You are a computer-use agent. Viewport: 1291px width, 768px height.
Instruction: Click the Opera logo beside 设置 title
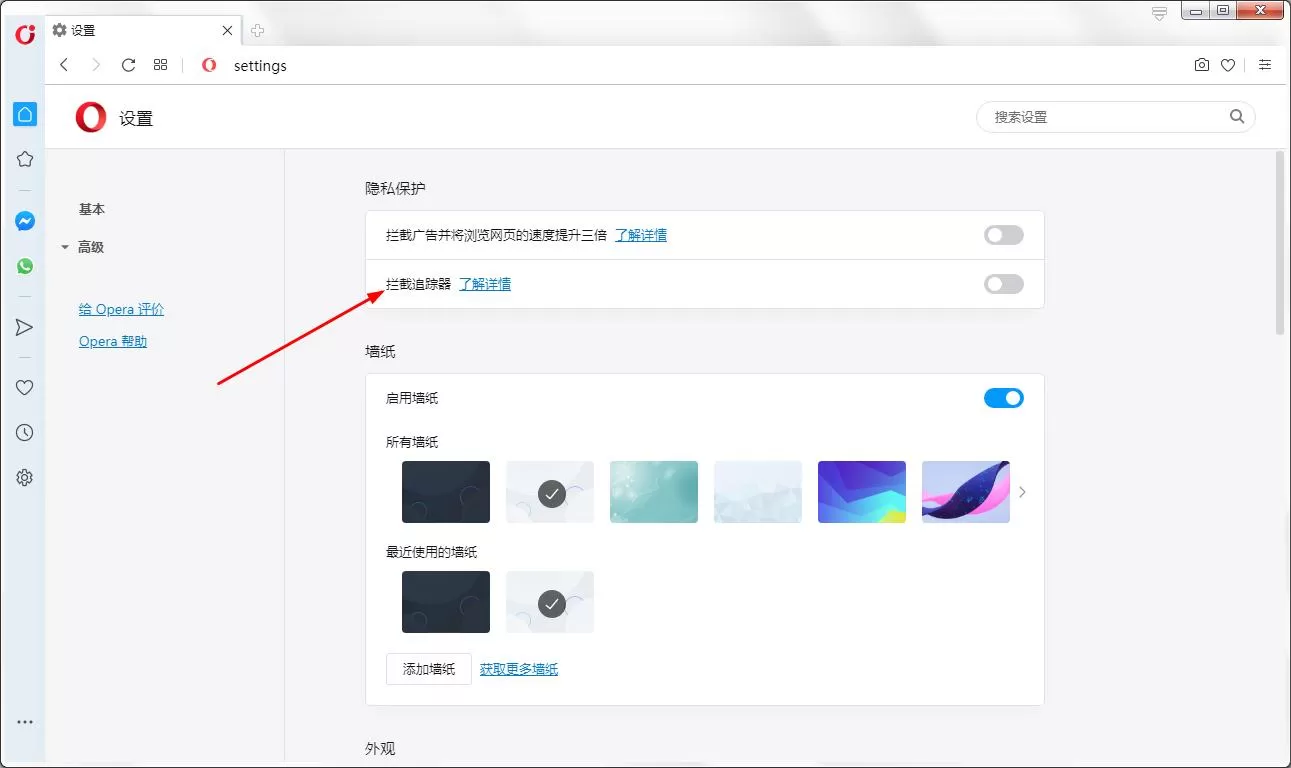[91, 118]
